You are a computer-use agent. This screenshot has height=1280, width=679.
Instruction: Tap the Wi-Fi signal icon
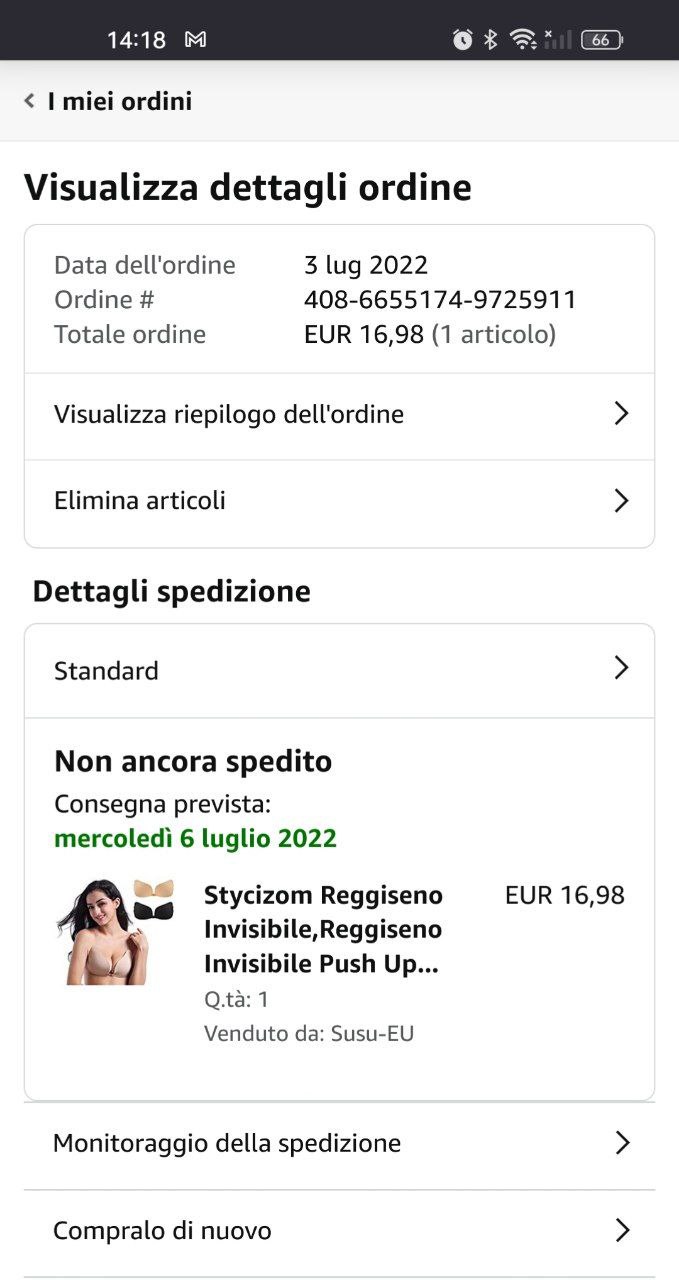point(522,39)
